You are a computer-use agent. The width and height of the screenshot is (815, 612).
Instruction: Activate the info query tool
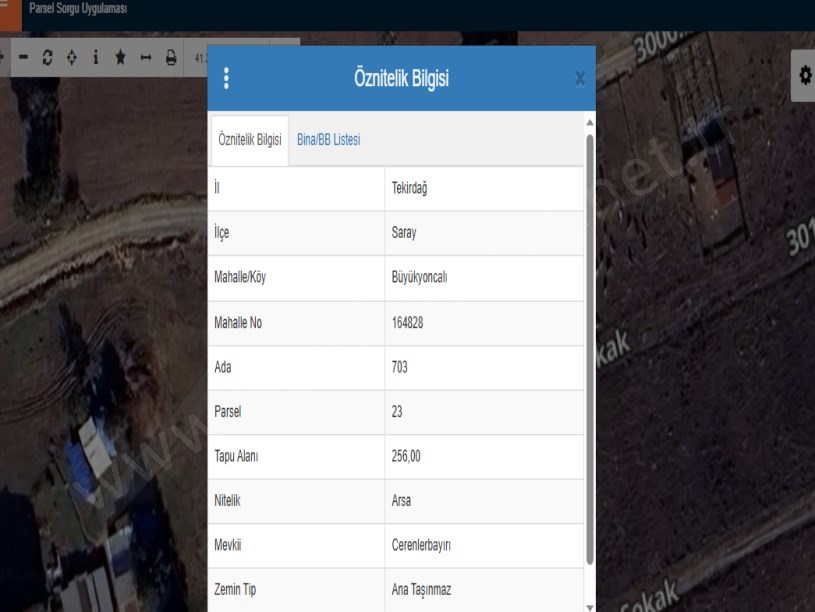pyautogui.click(x=95, y=58)
